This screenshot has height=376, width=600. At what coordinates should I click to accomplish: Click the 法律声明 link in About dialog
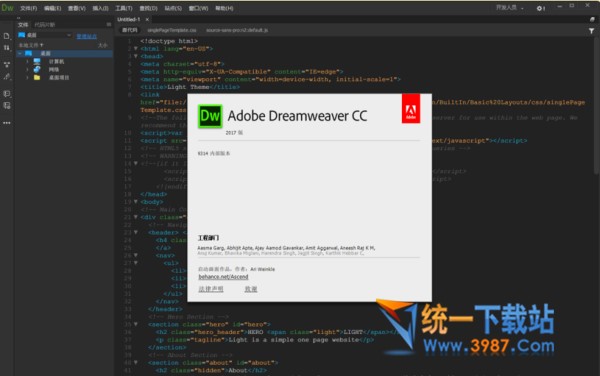[211, 289]
